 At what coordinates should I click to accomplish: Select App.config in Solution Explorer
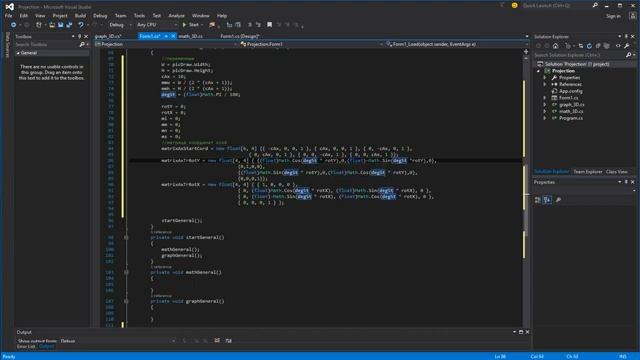coord(571,91)
